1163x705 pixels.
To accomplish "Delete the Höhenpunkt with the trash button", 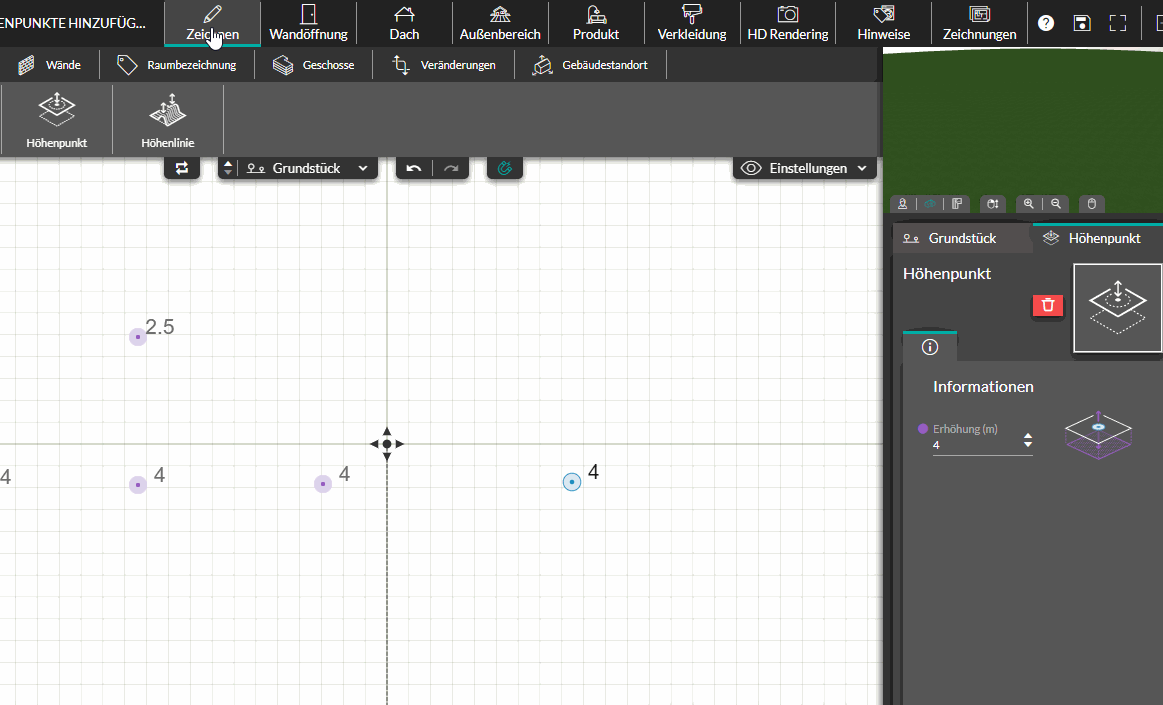I will [x=1048, y=305].
